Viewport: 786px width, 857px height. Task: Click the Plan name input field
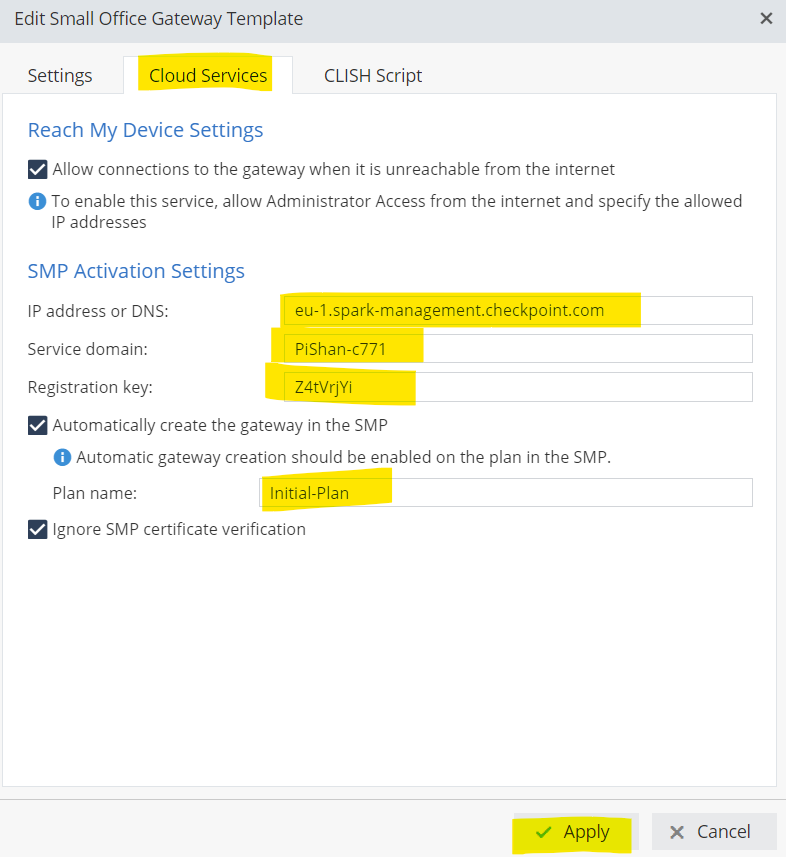505,492
